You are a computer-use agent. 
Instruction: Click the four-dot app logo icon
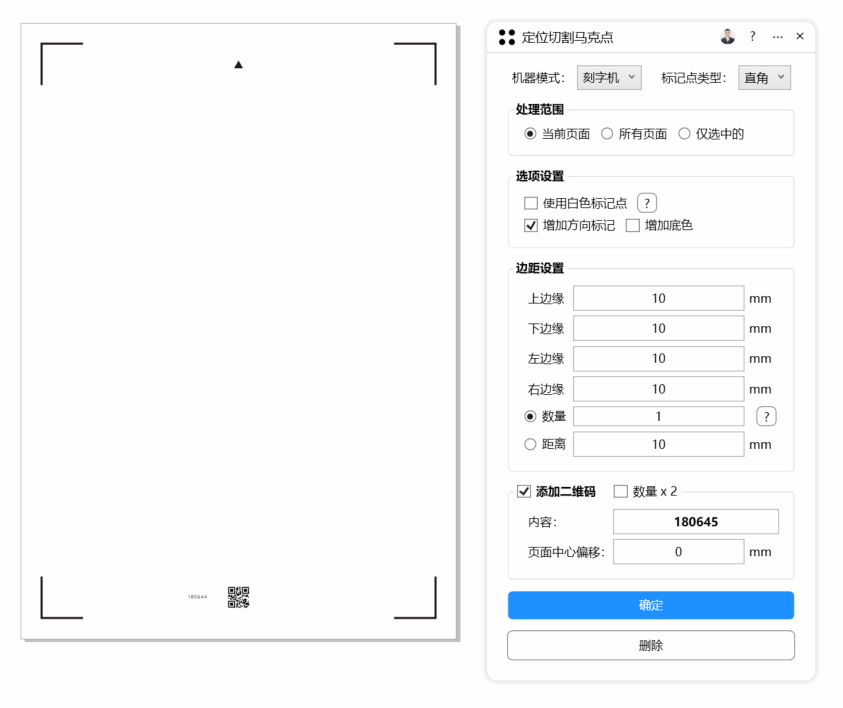click(x=507, y=37)
